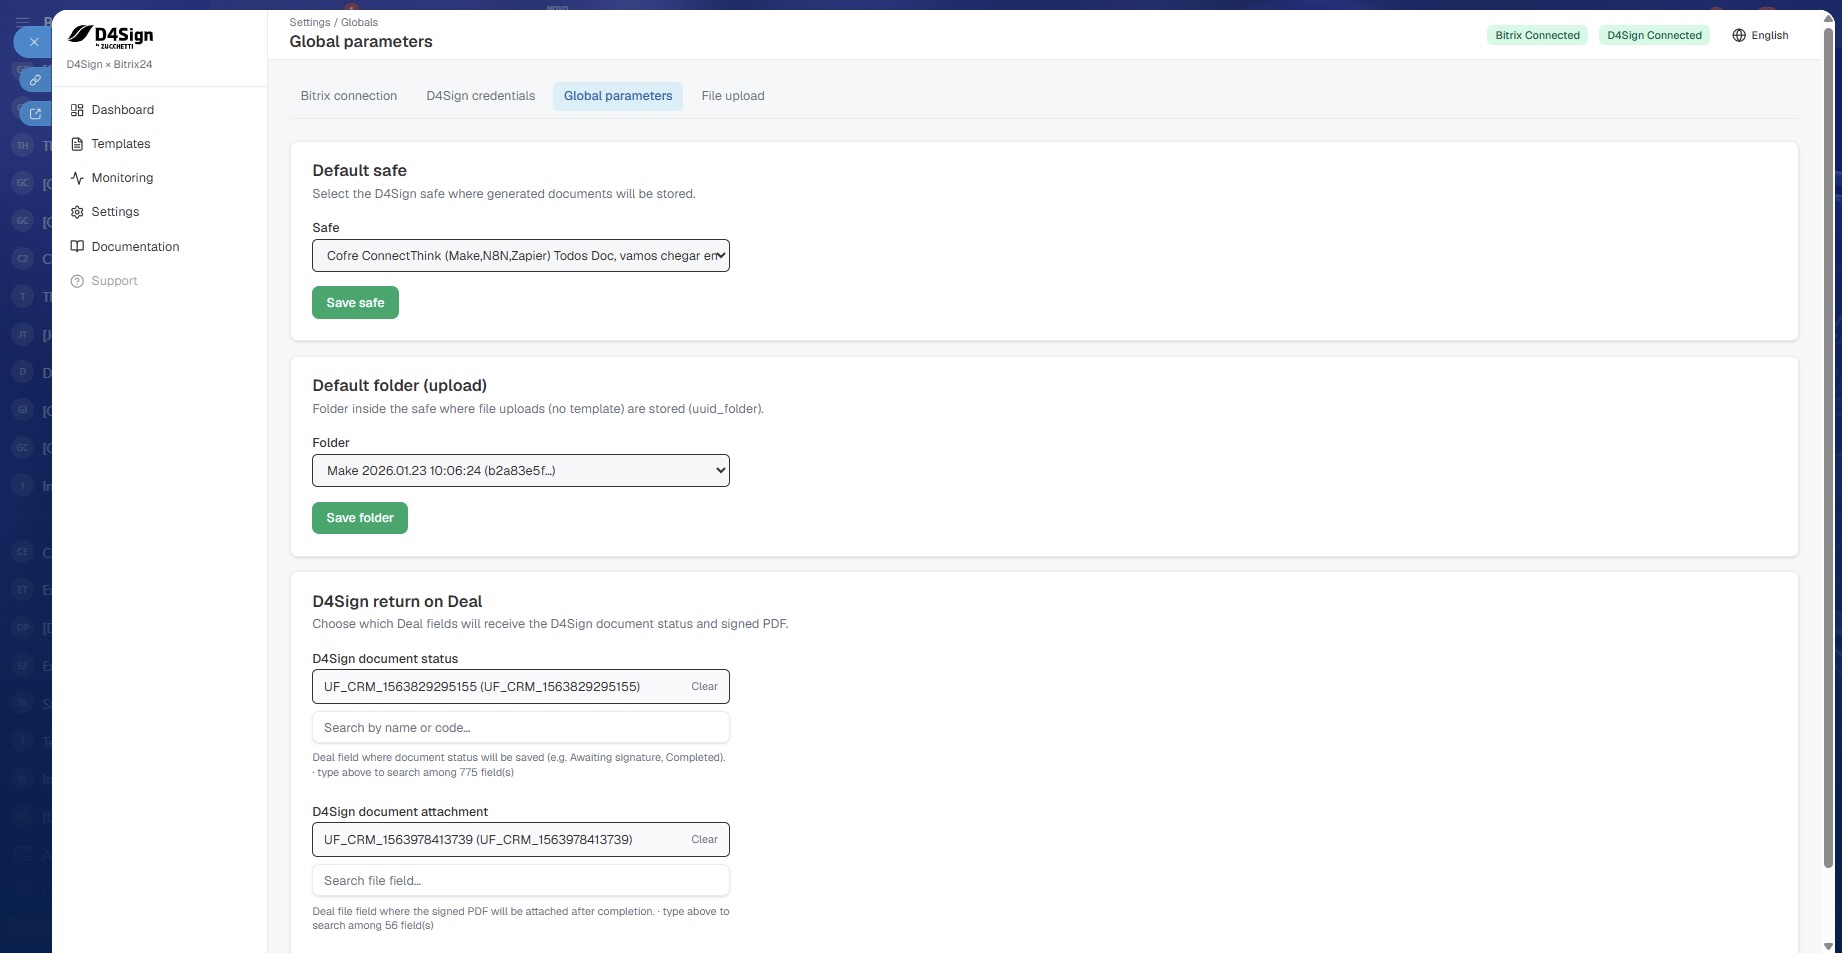Click the D4Sign return on Deal heading
Viewport: 1842px width, 953px height.
[x=397, y=602]
